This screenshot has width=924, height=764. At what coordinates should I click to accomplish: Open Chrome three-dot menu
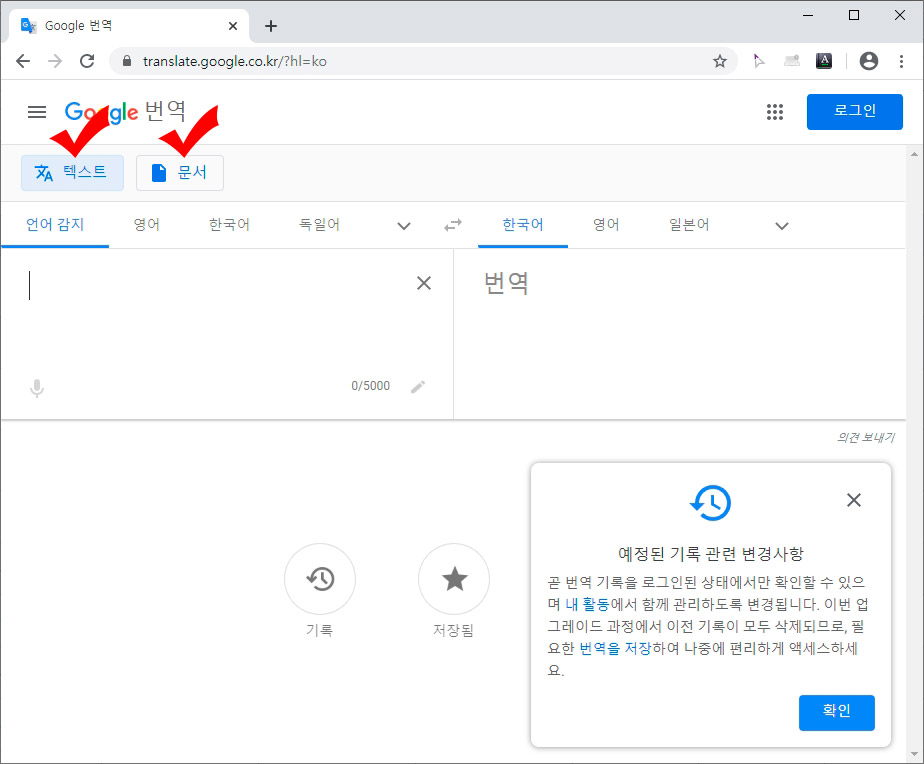901,61
